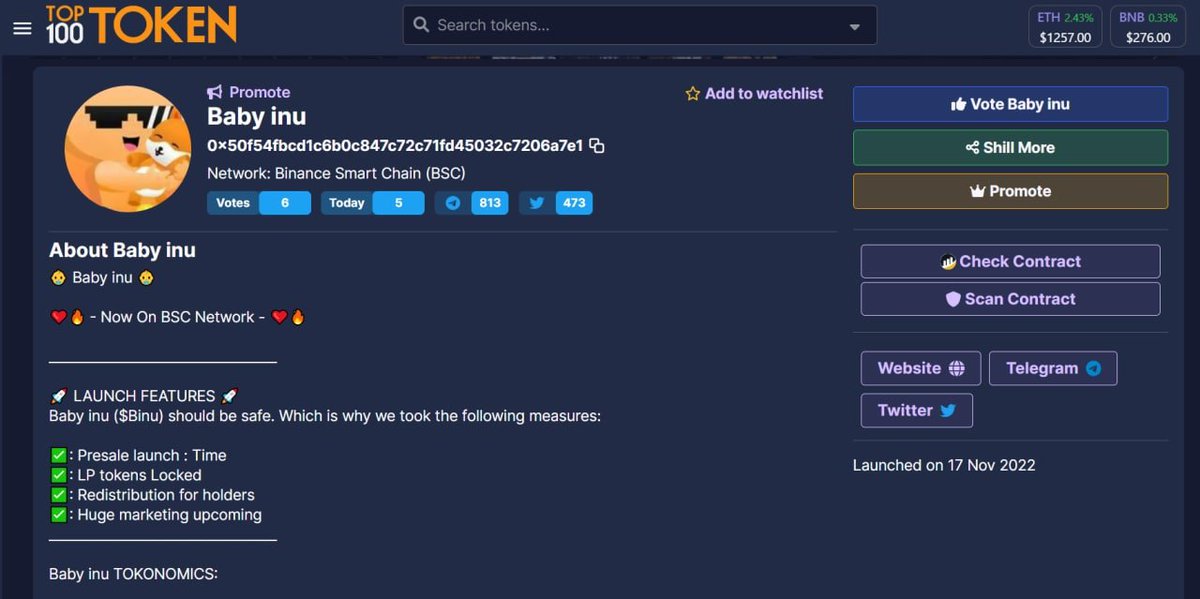Click the green check beside Huge marketing upcoming

58,515
